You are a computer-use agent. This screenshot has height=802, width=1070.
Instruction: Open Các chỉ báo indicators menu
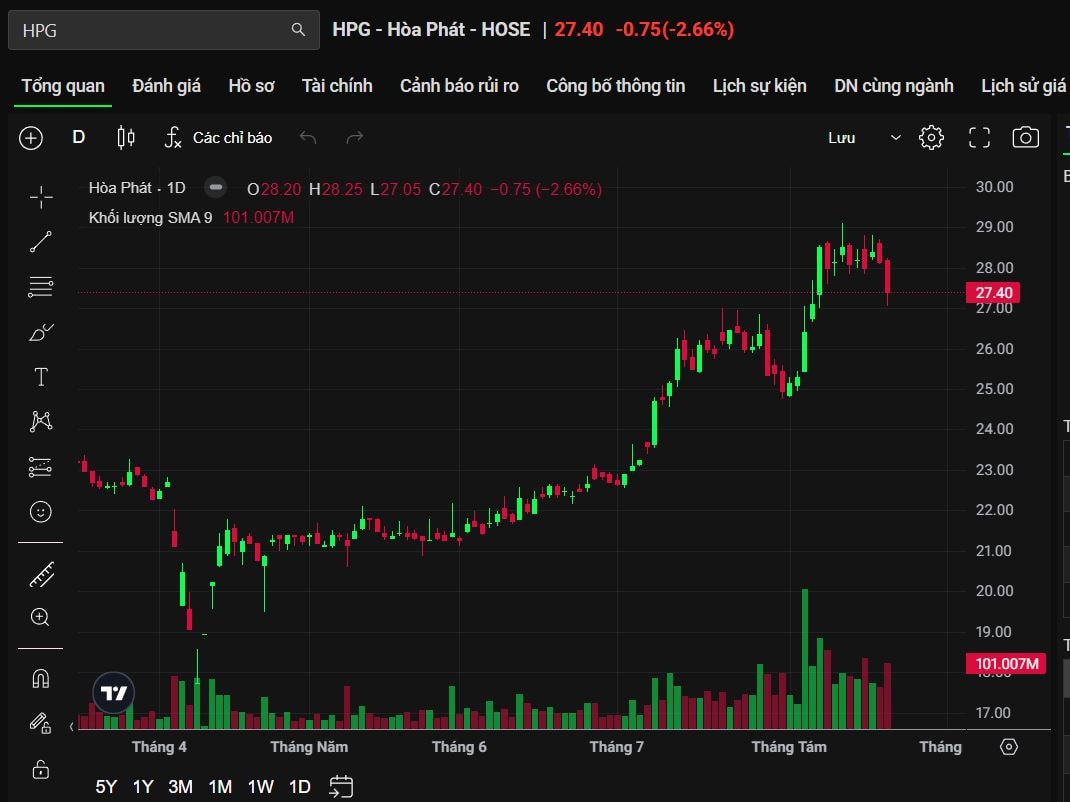(219, 138)
